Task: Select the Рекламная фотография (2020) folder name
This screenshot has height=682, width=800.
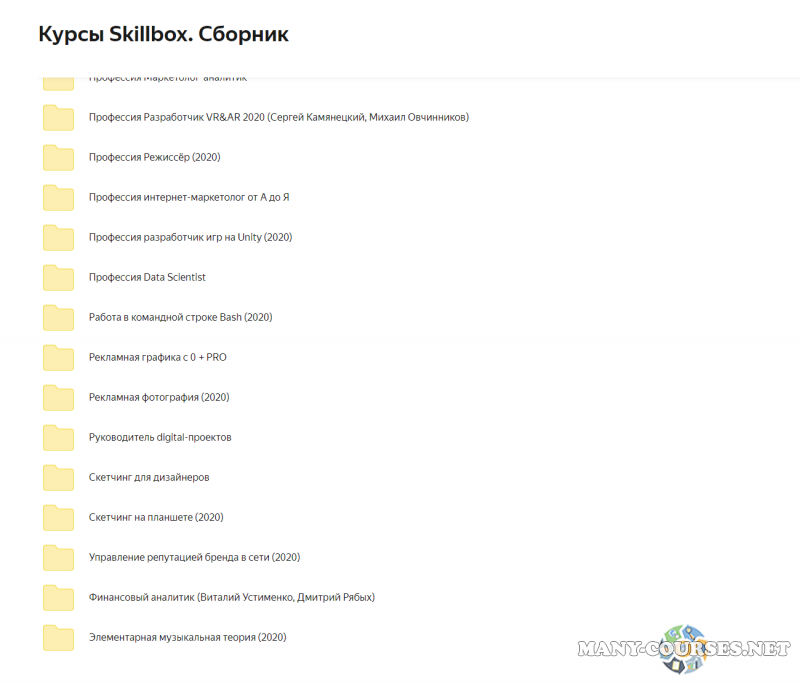Action: pos(159,397)
